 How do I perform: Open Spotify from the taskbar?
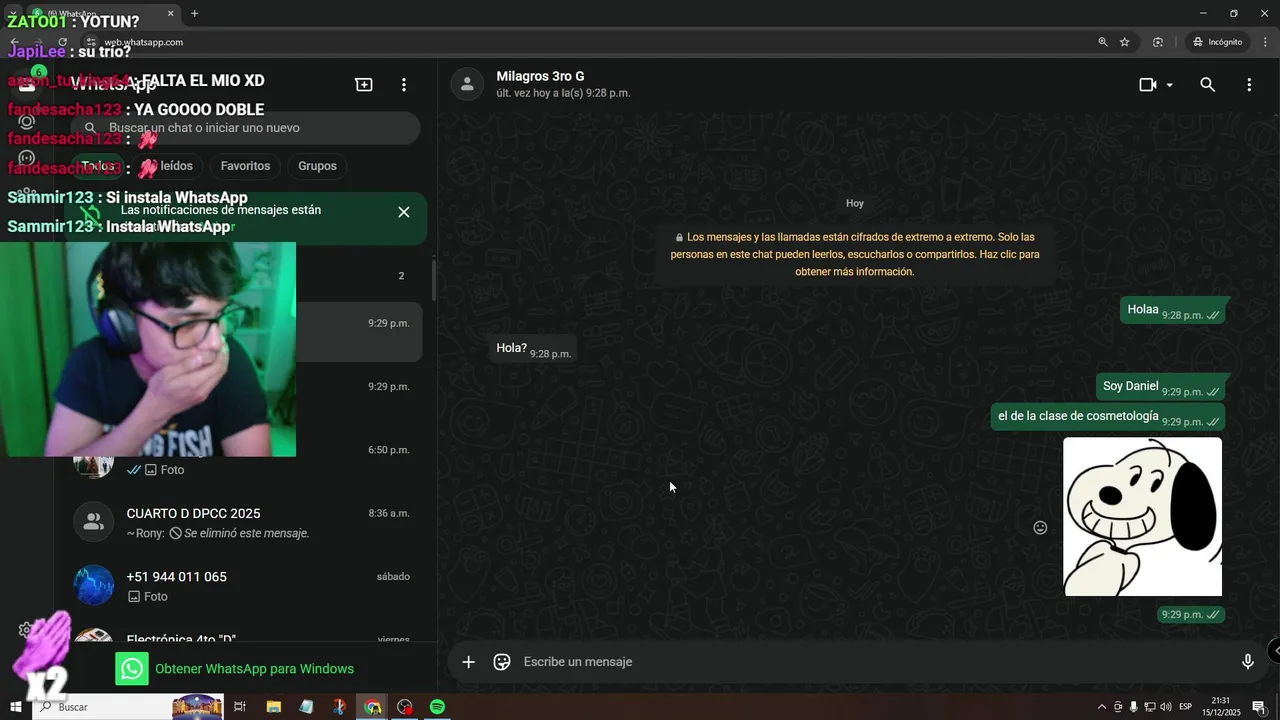(x=437, y=707)
